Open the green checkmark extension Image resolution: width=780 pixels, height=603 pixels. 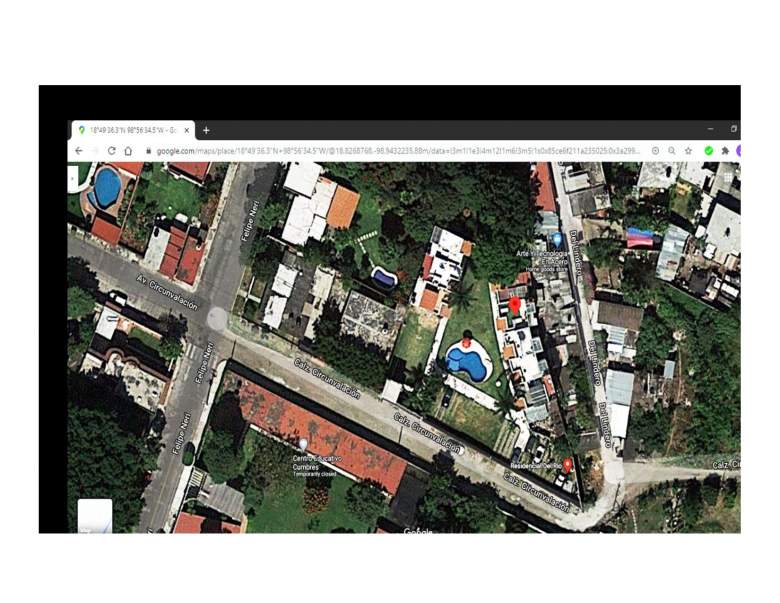[x=708, y=151]
